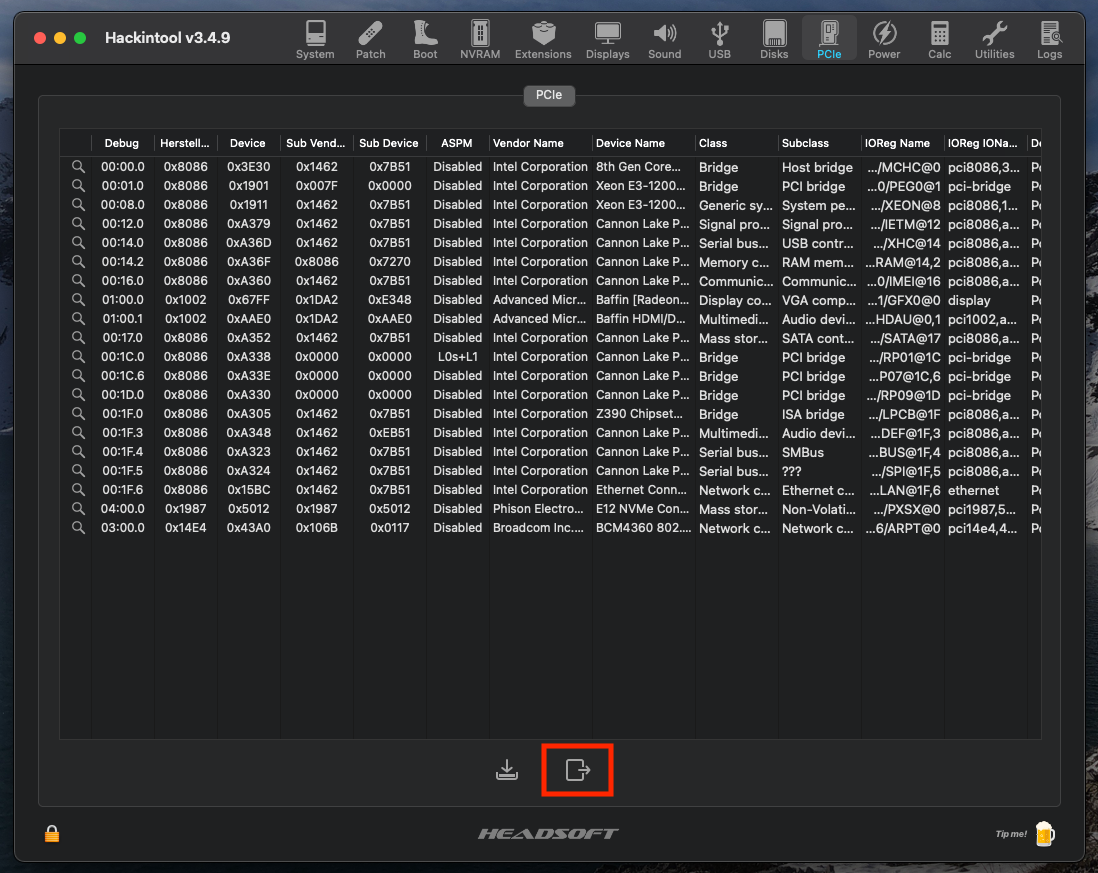Click the download PCI IDs icon
Image resolution: width=1098 pixels, height=873 pixels.
click(x=507, y=770)
